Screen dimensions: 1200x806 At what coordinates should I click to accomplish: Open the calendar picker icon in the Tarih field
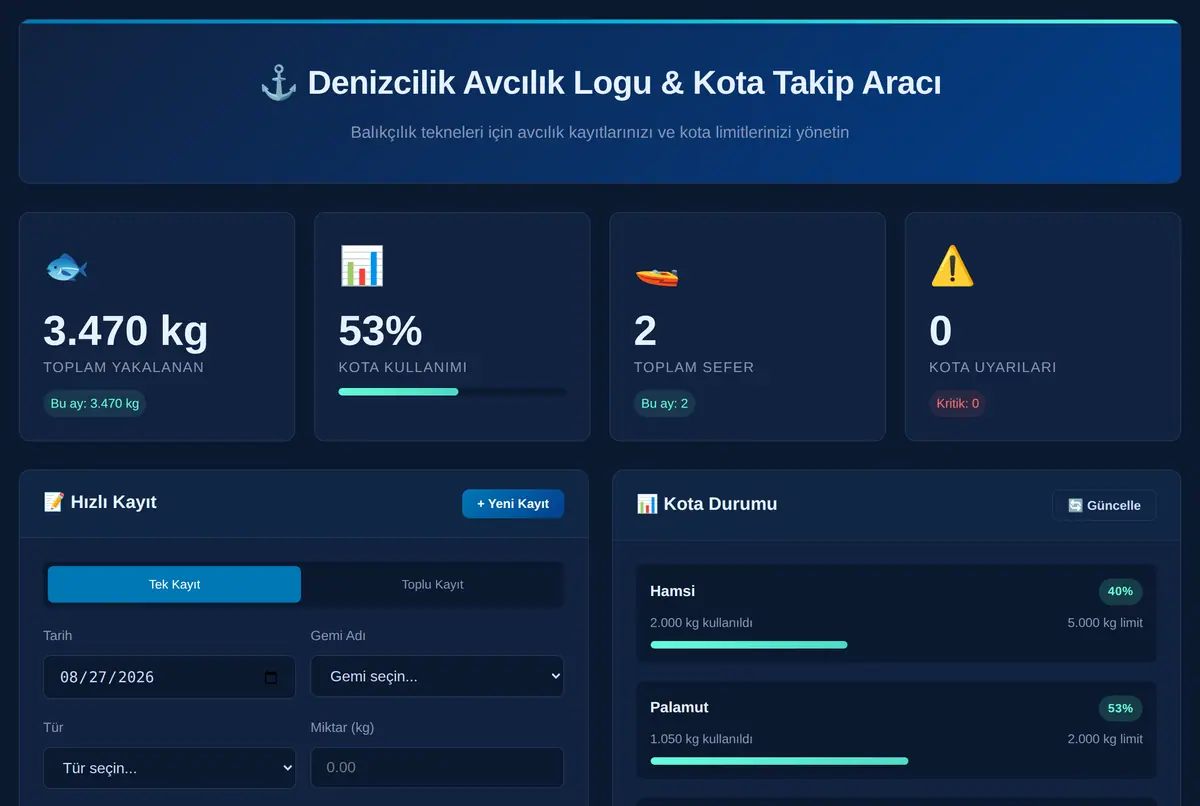(x=271, y=677)
